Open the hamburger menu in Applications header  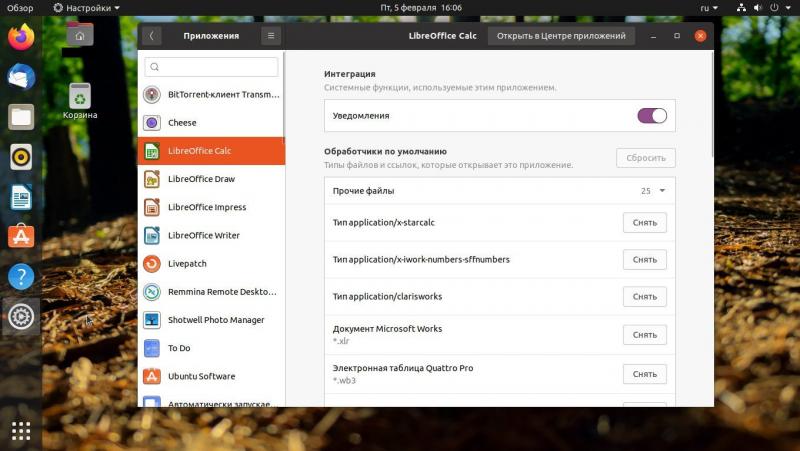270,36
